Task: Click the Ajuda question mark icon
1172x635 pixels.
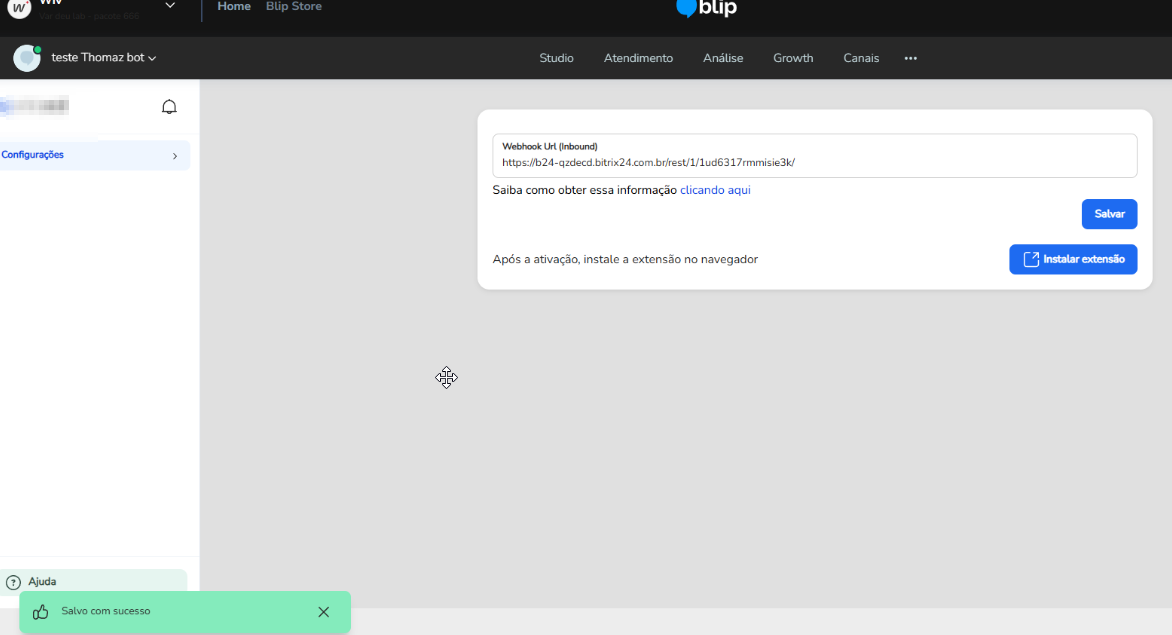Action: click(13, 582)
